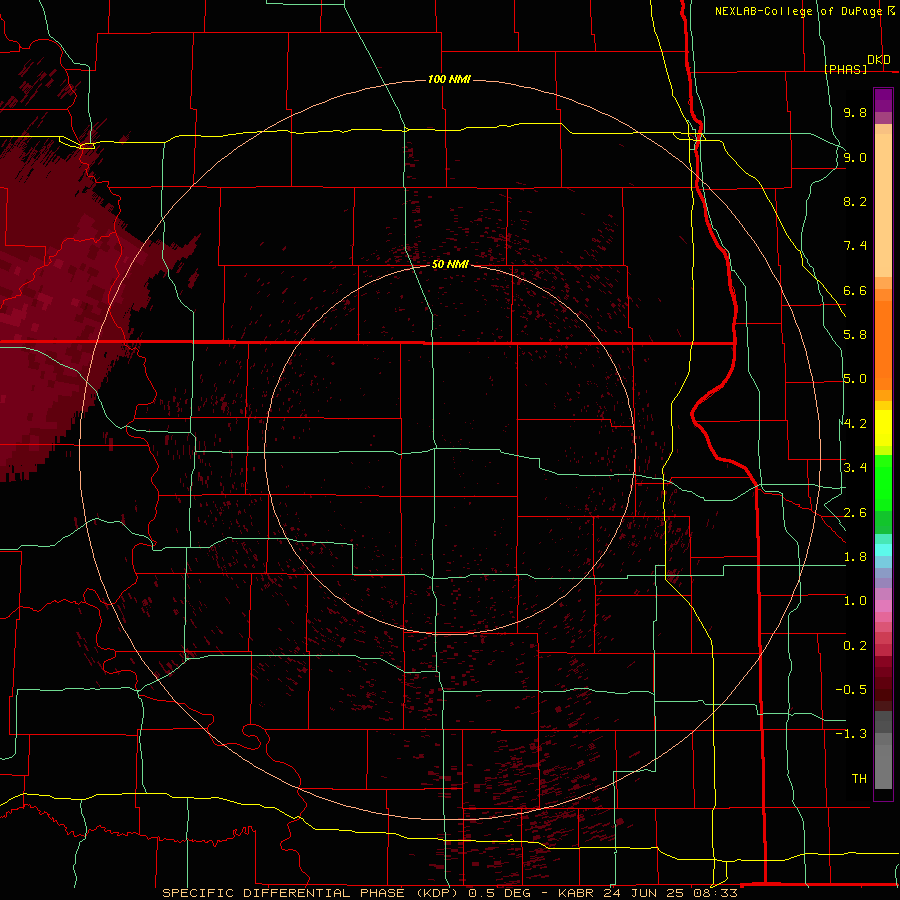This screenshot has width=900, height=900.
Task: Pick the bright green color bar segment
Action: click(x=883, y=483)
